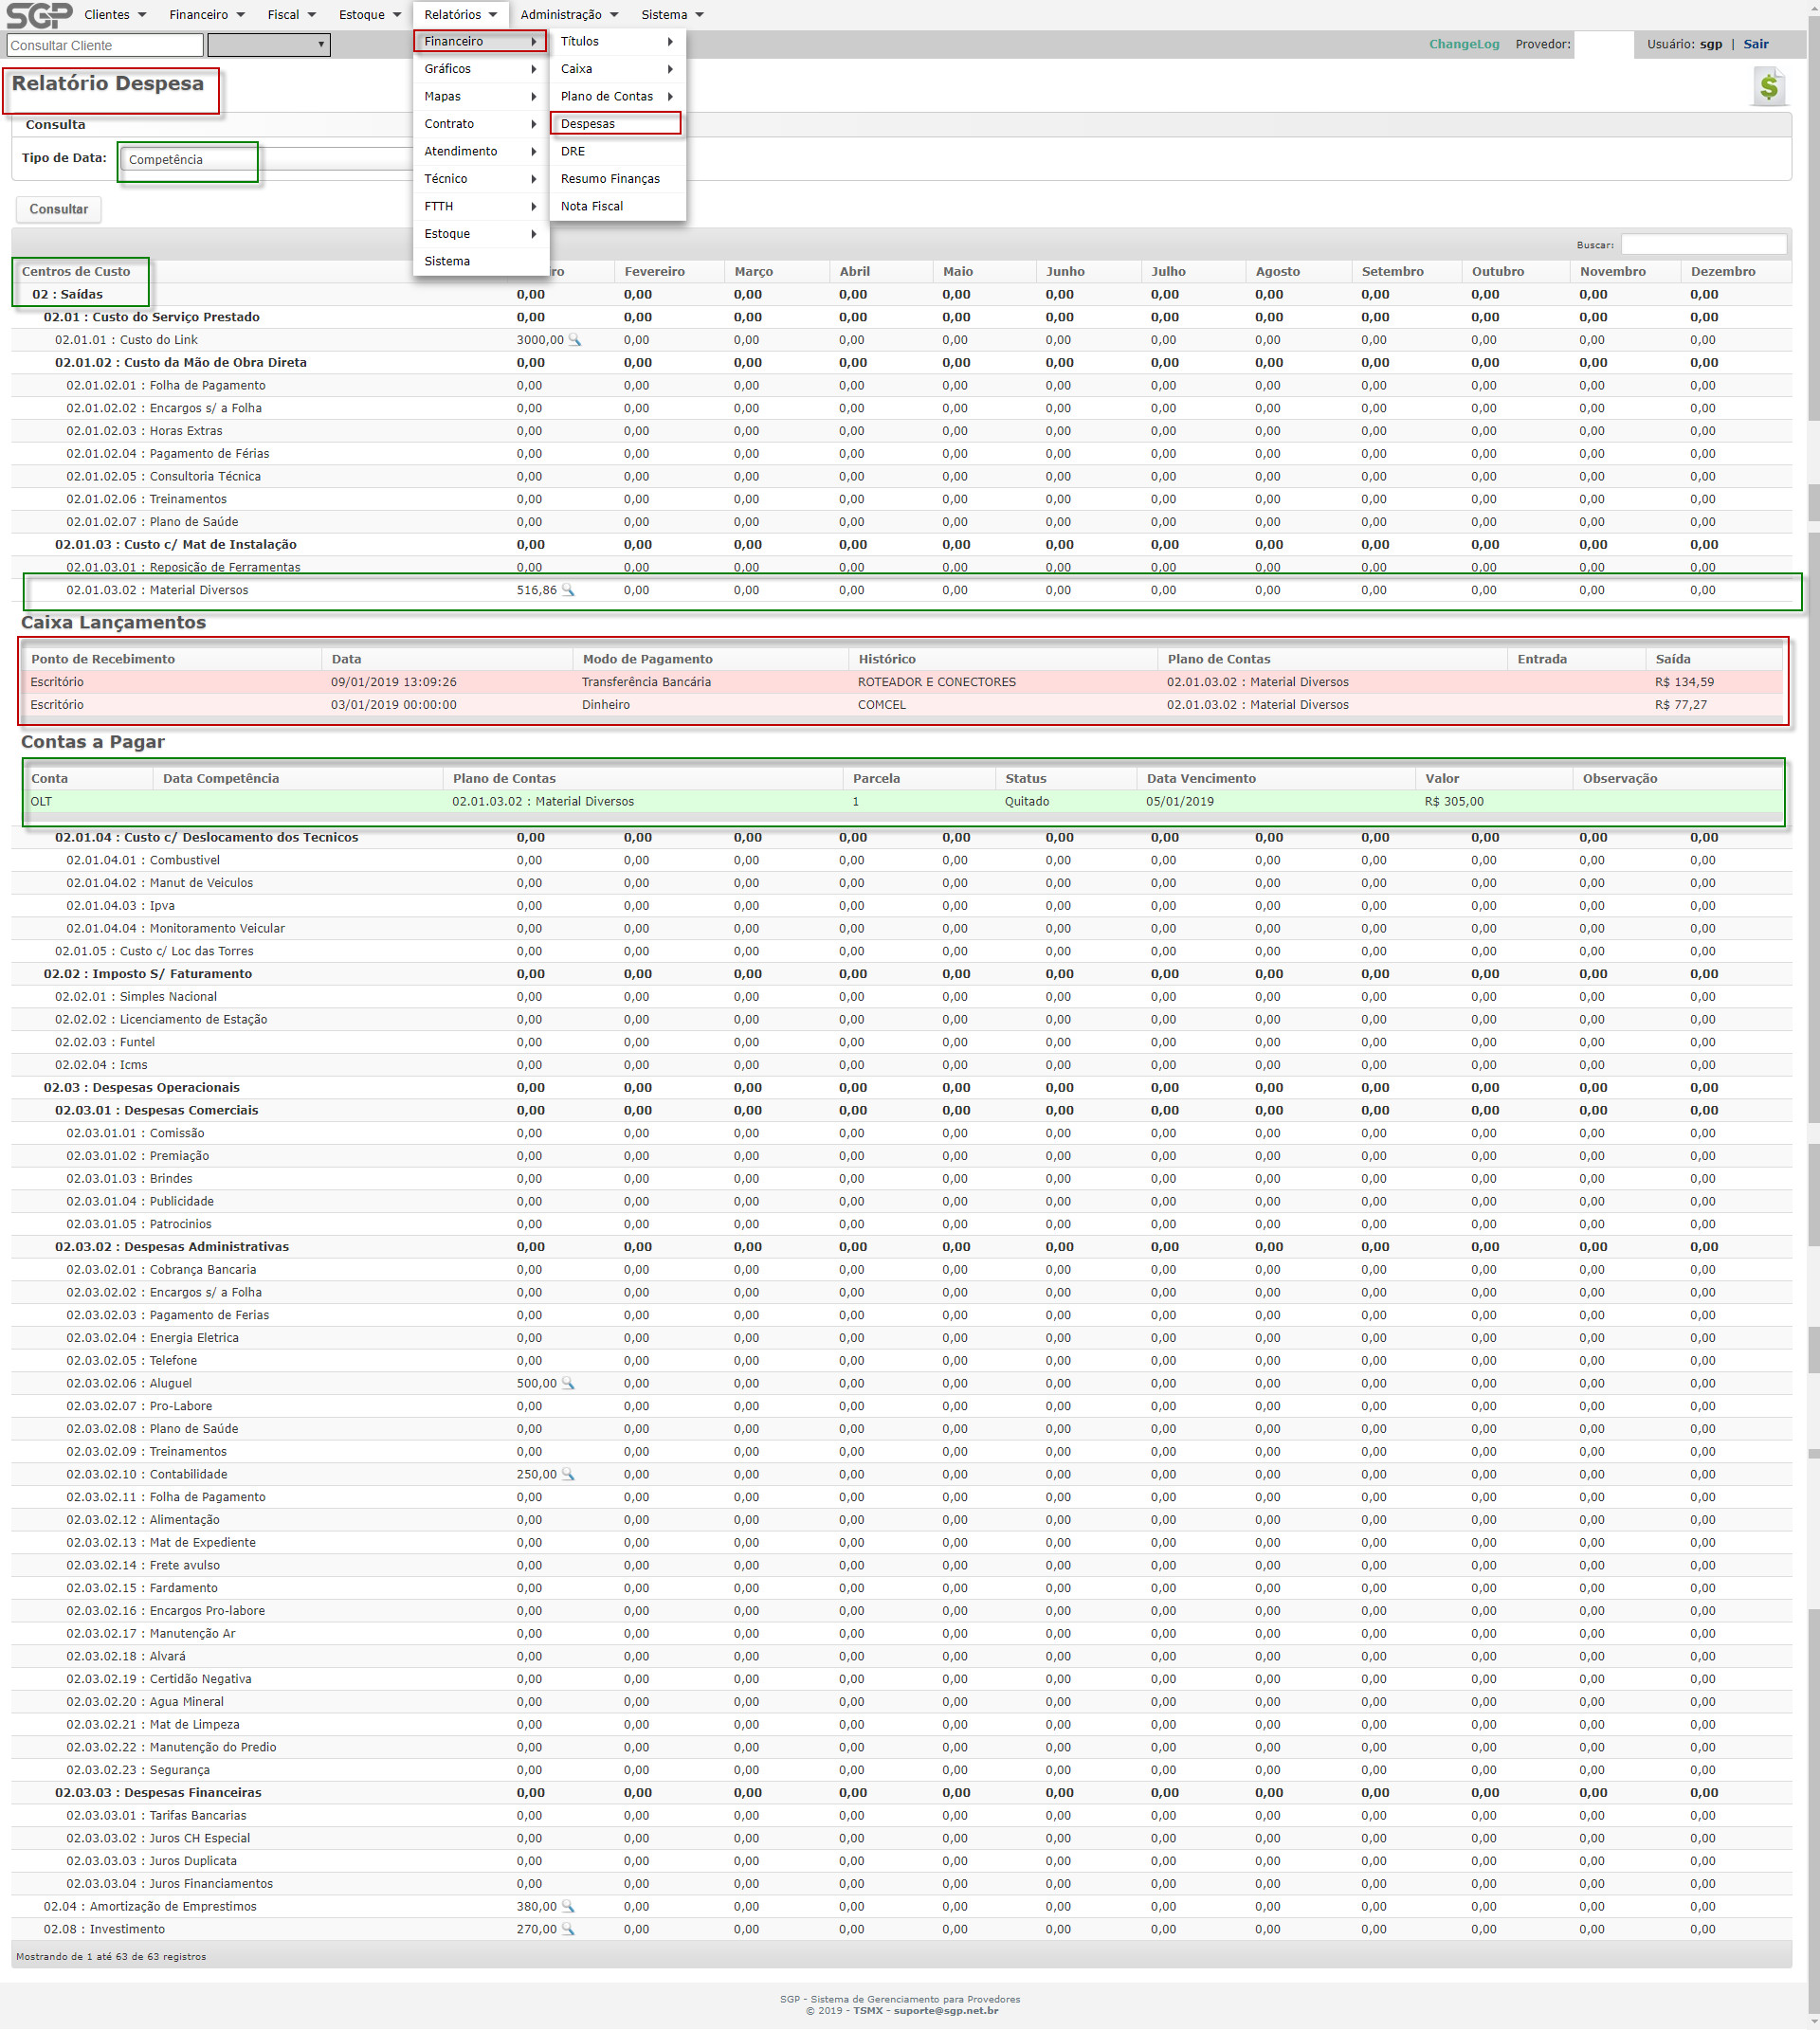Image resolution: width=1820 pixels, height=2030 pixels.
Task: Open magnifier for Amortização de Emprestimos 380,00
Action: pyautogui.click(x=568, y=1906)
